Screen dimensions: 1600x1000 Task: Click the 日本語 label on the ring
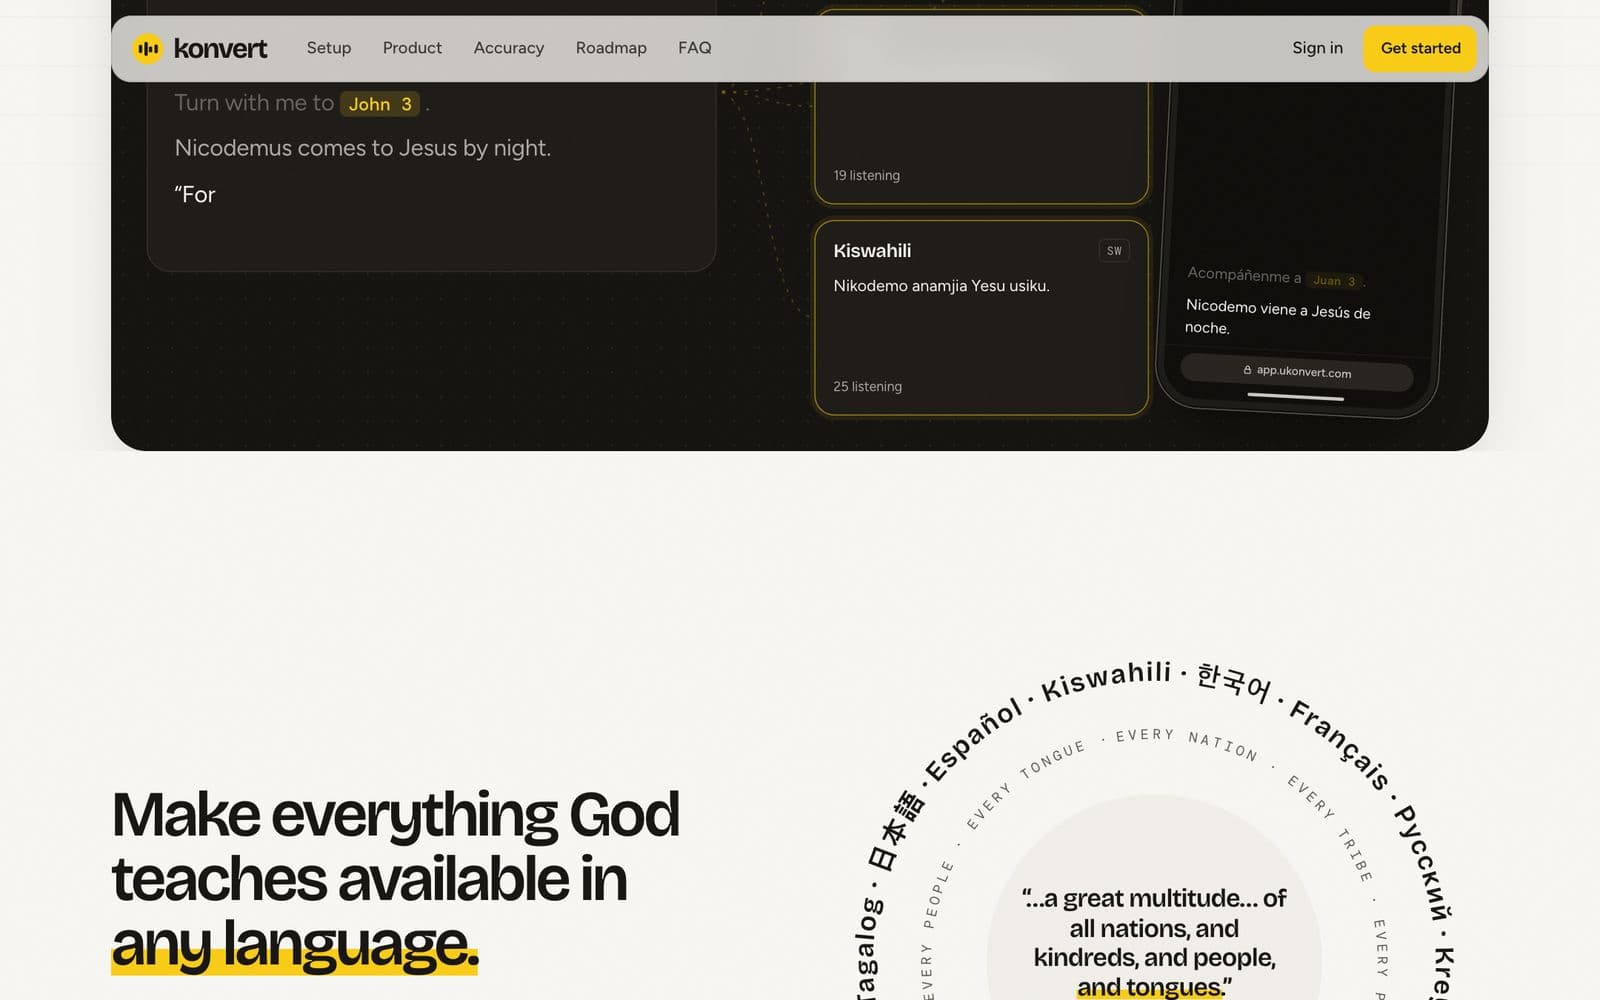pyautogui.click(x=896, y=831)
